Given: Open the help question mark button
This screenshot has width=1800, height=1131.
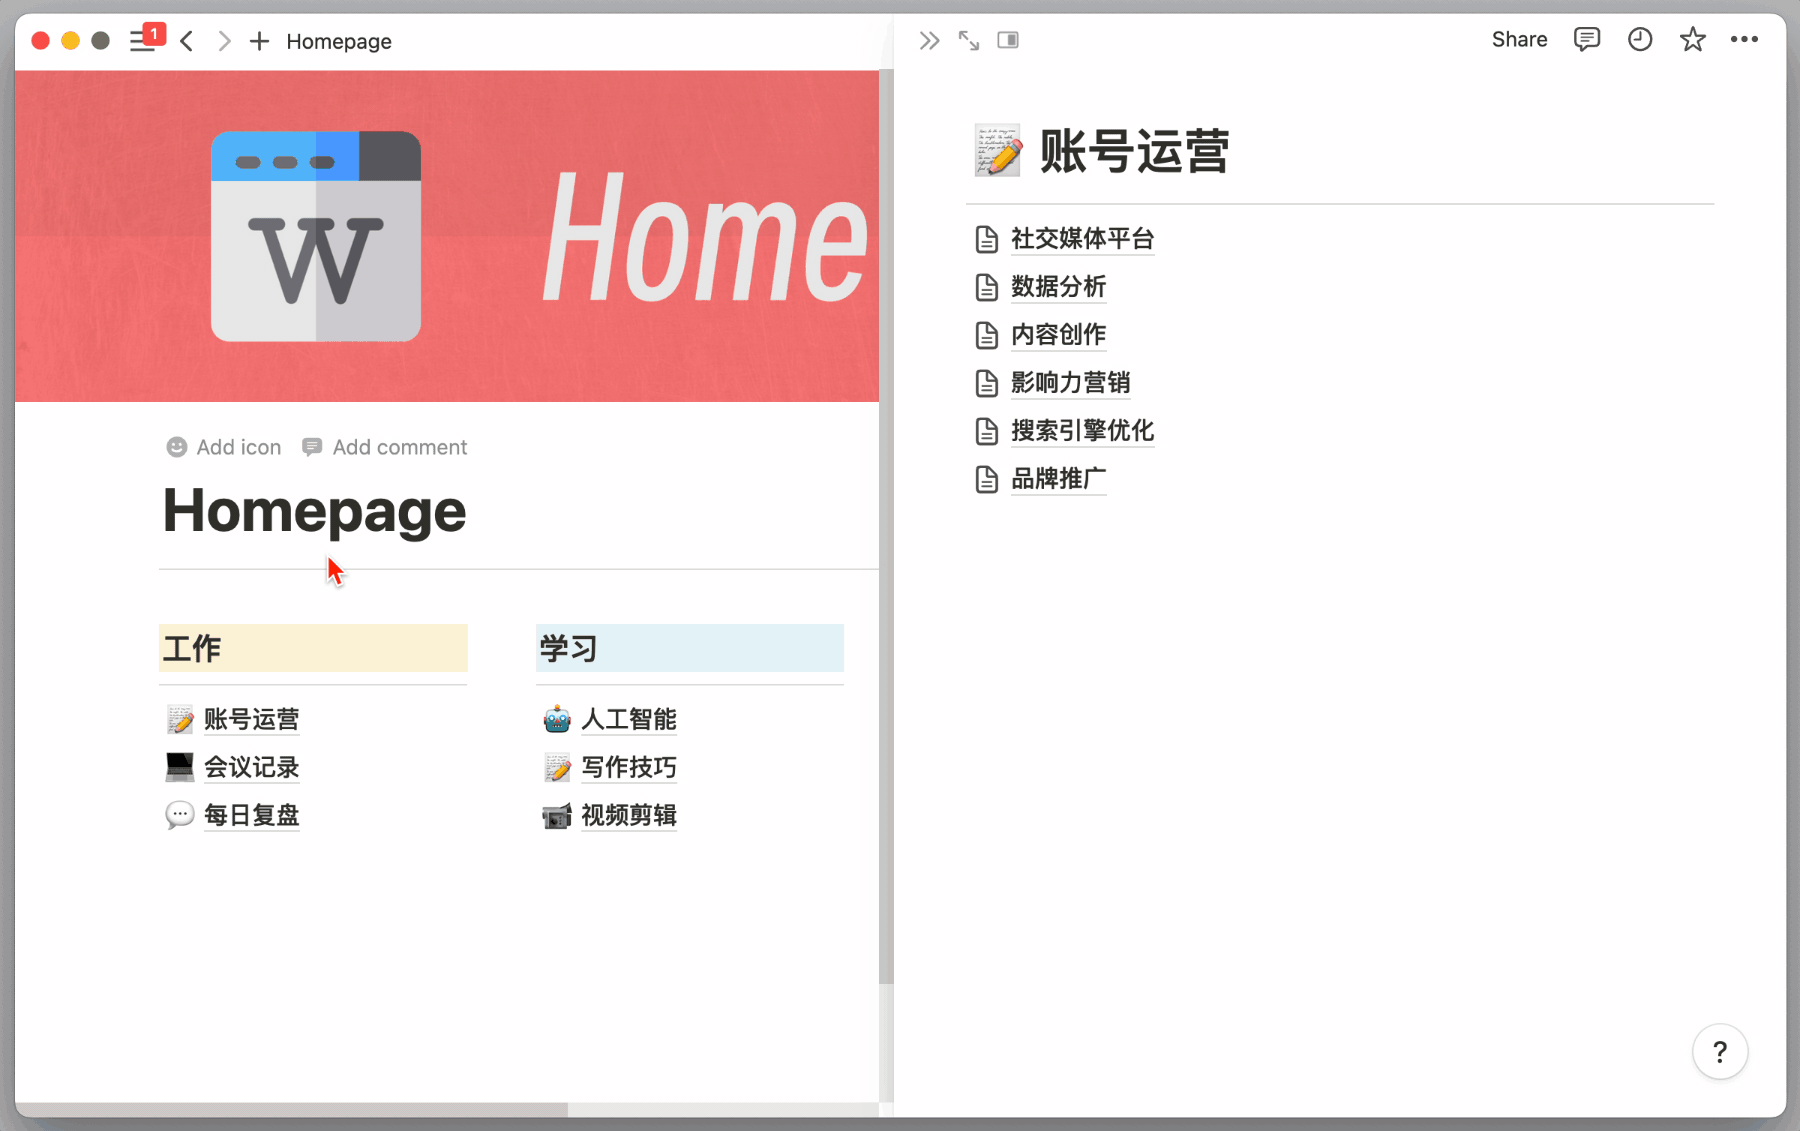Looking at the screenshot, I should pos(1720,1052).
